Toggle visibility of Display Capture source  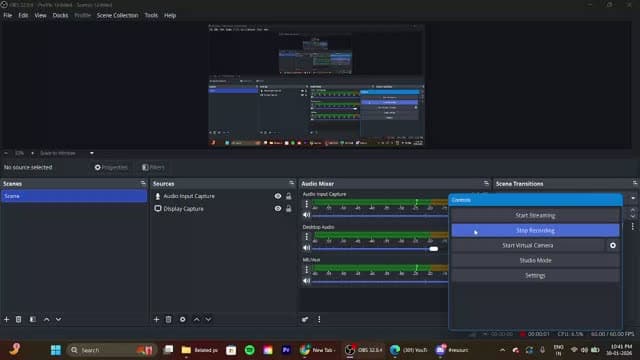point(278,209)
